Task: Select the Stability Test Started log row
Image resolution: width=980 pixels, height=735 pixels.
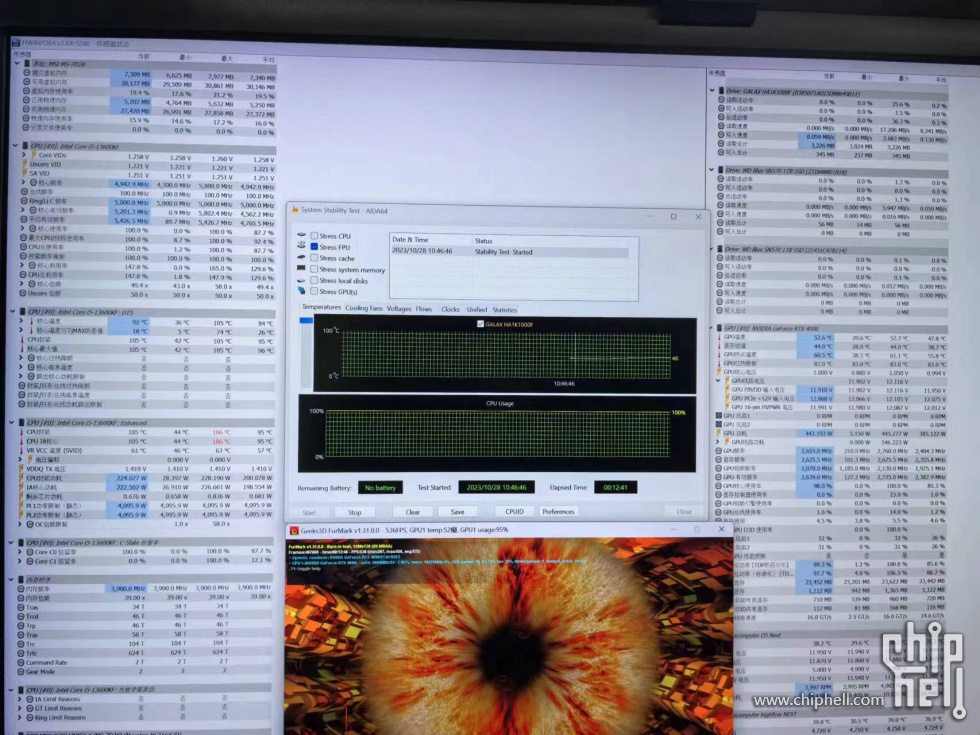Action: point(509,252)
